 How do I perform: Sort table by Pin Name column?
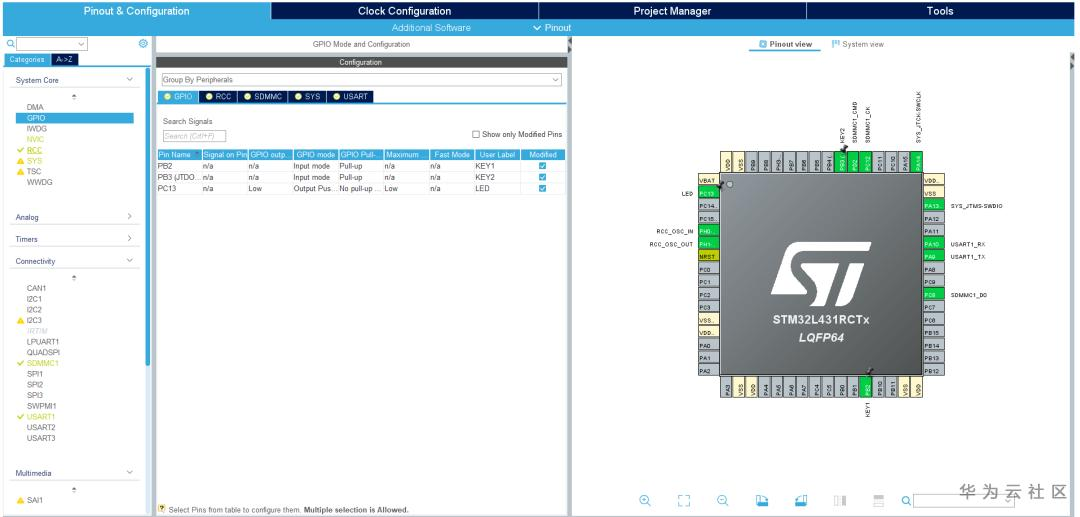(179, 155)
